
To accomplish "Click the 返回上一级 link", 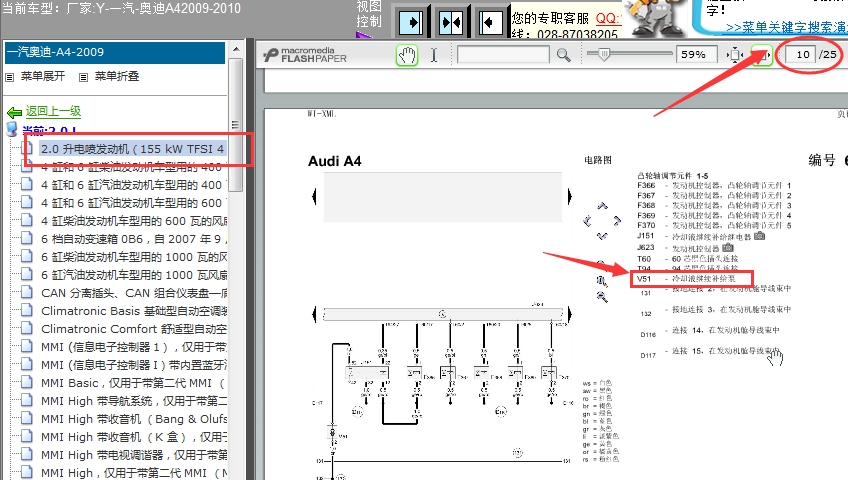I will coord(53,111).
